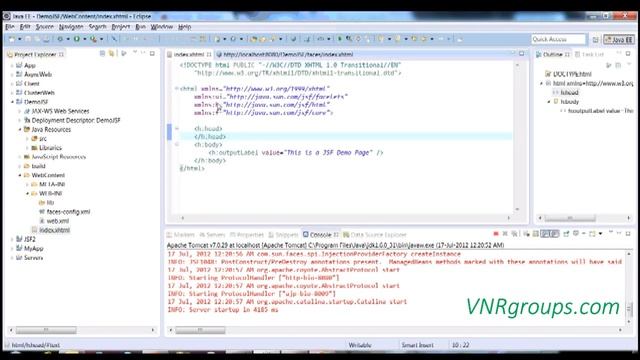Switch to the localhost browser editor tab
Viewport: 640px width, 360px height.
(x=284, y=54)
